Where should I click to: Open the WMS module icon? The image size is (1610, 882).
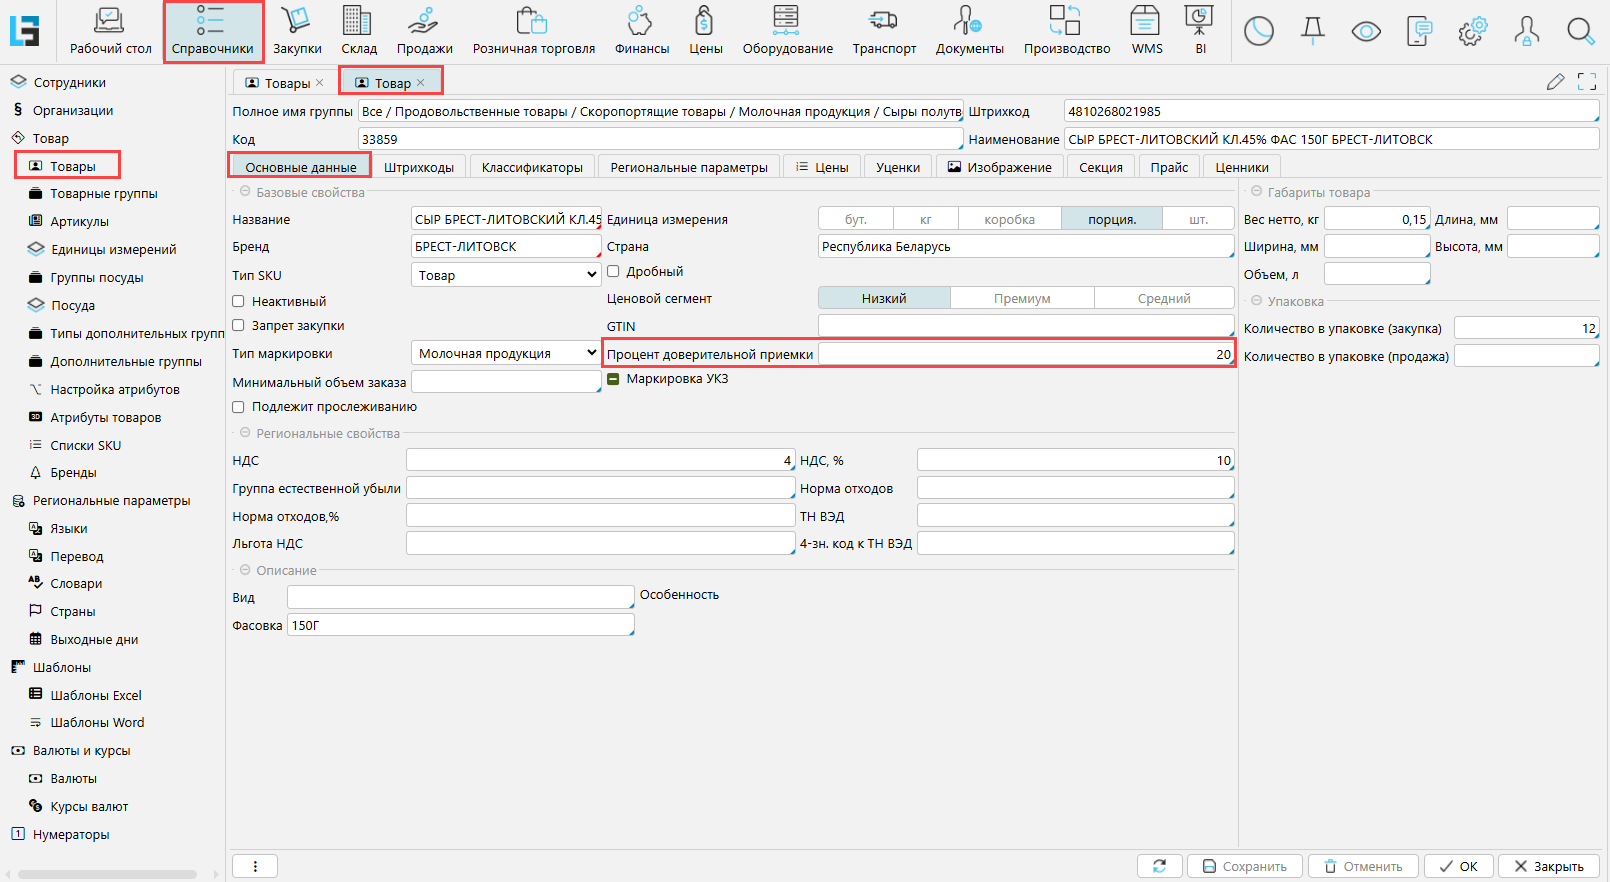point(1146,22)
